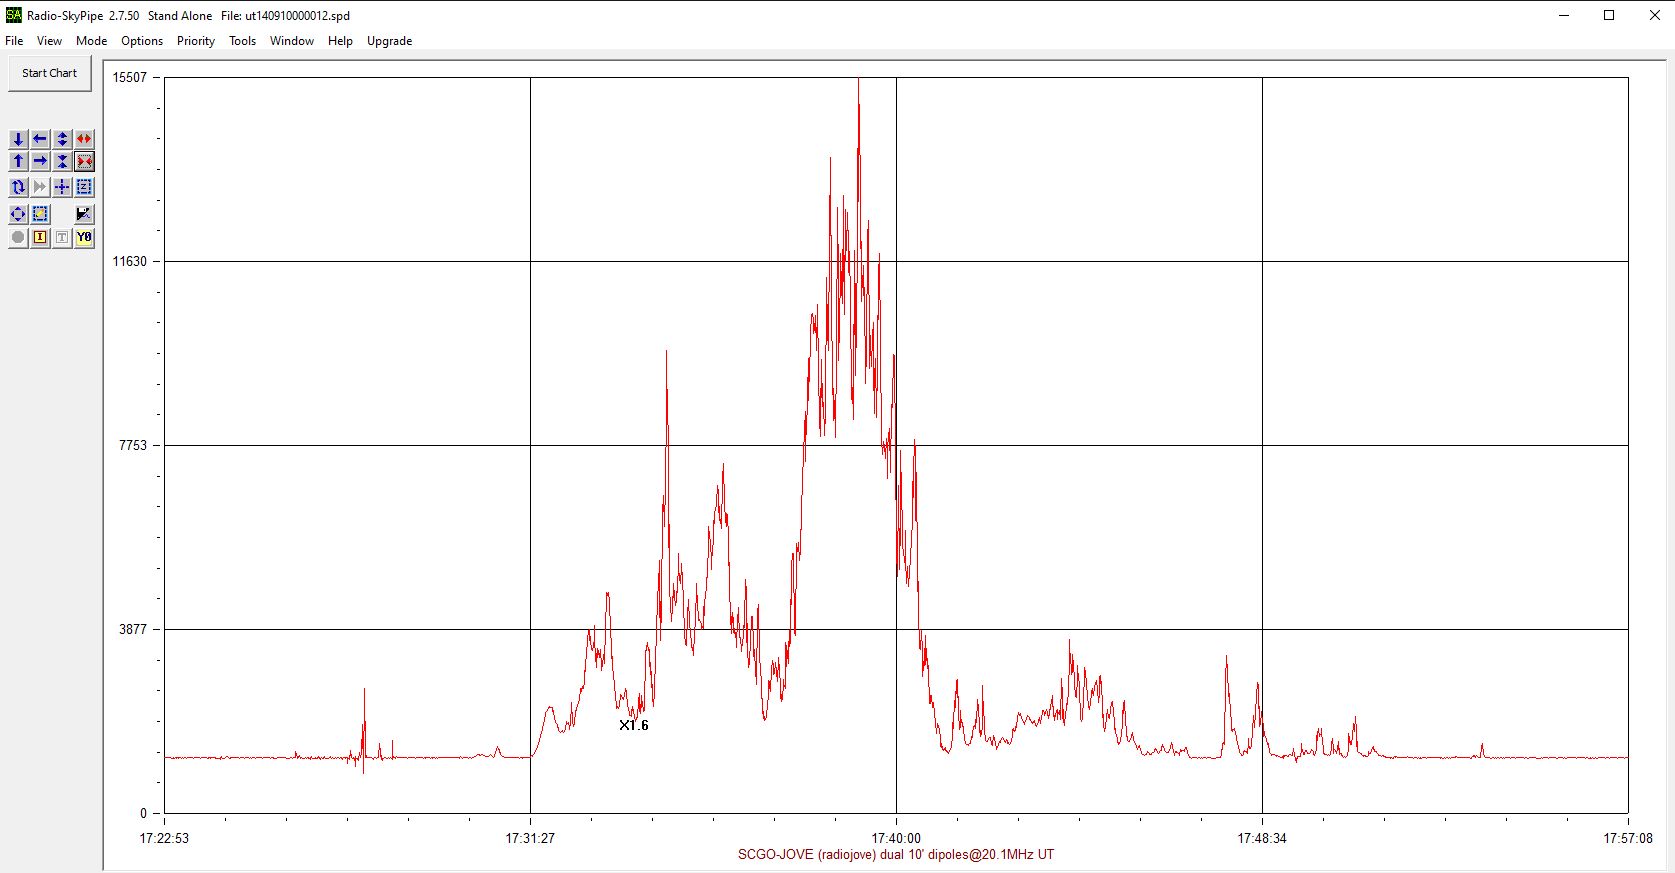Expand the Mode menu
The width and height of the screenshot is (1675, 873).
(x=91, y=41)
